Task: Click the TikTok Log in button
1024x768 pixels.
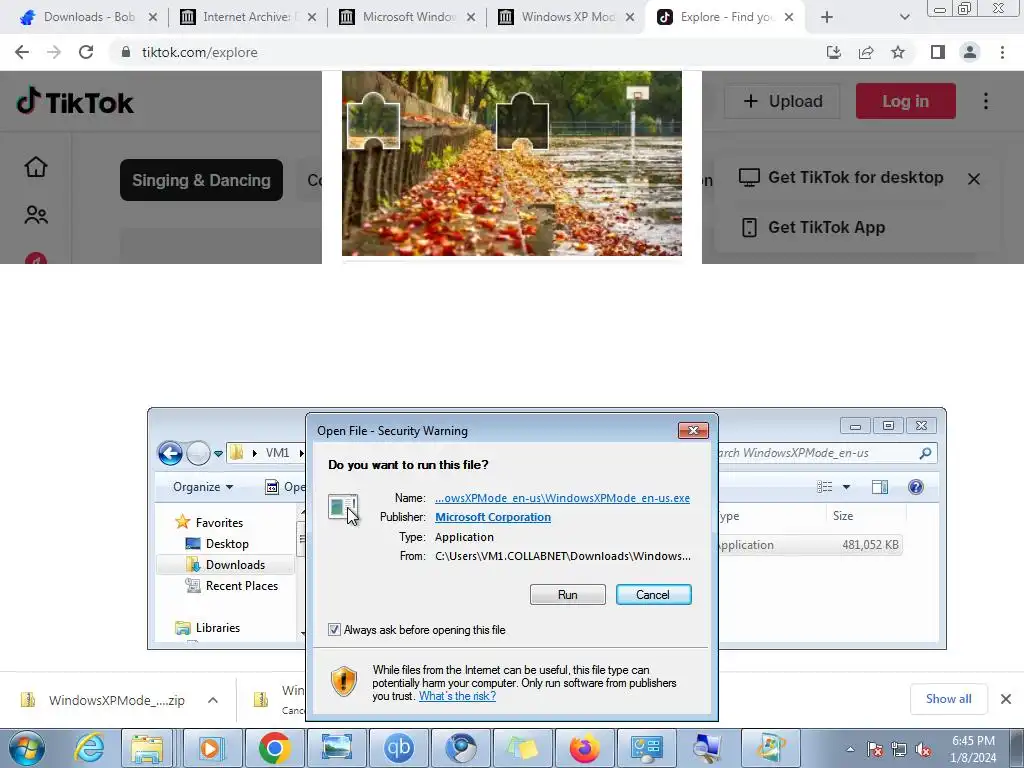Action: [905, 101]
